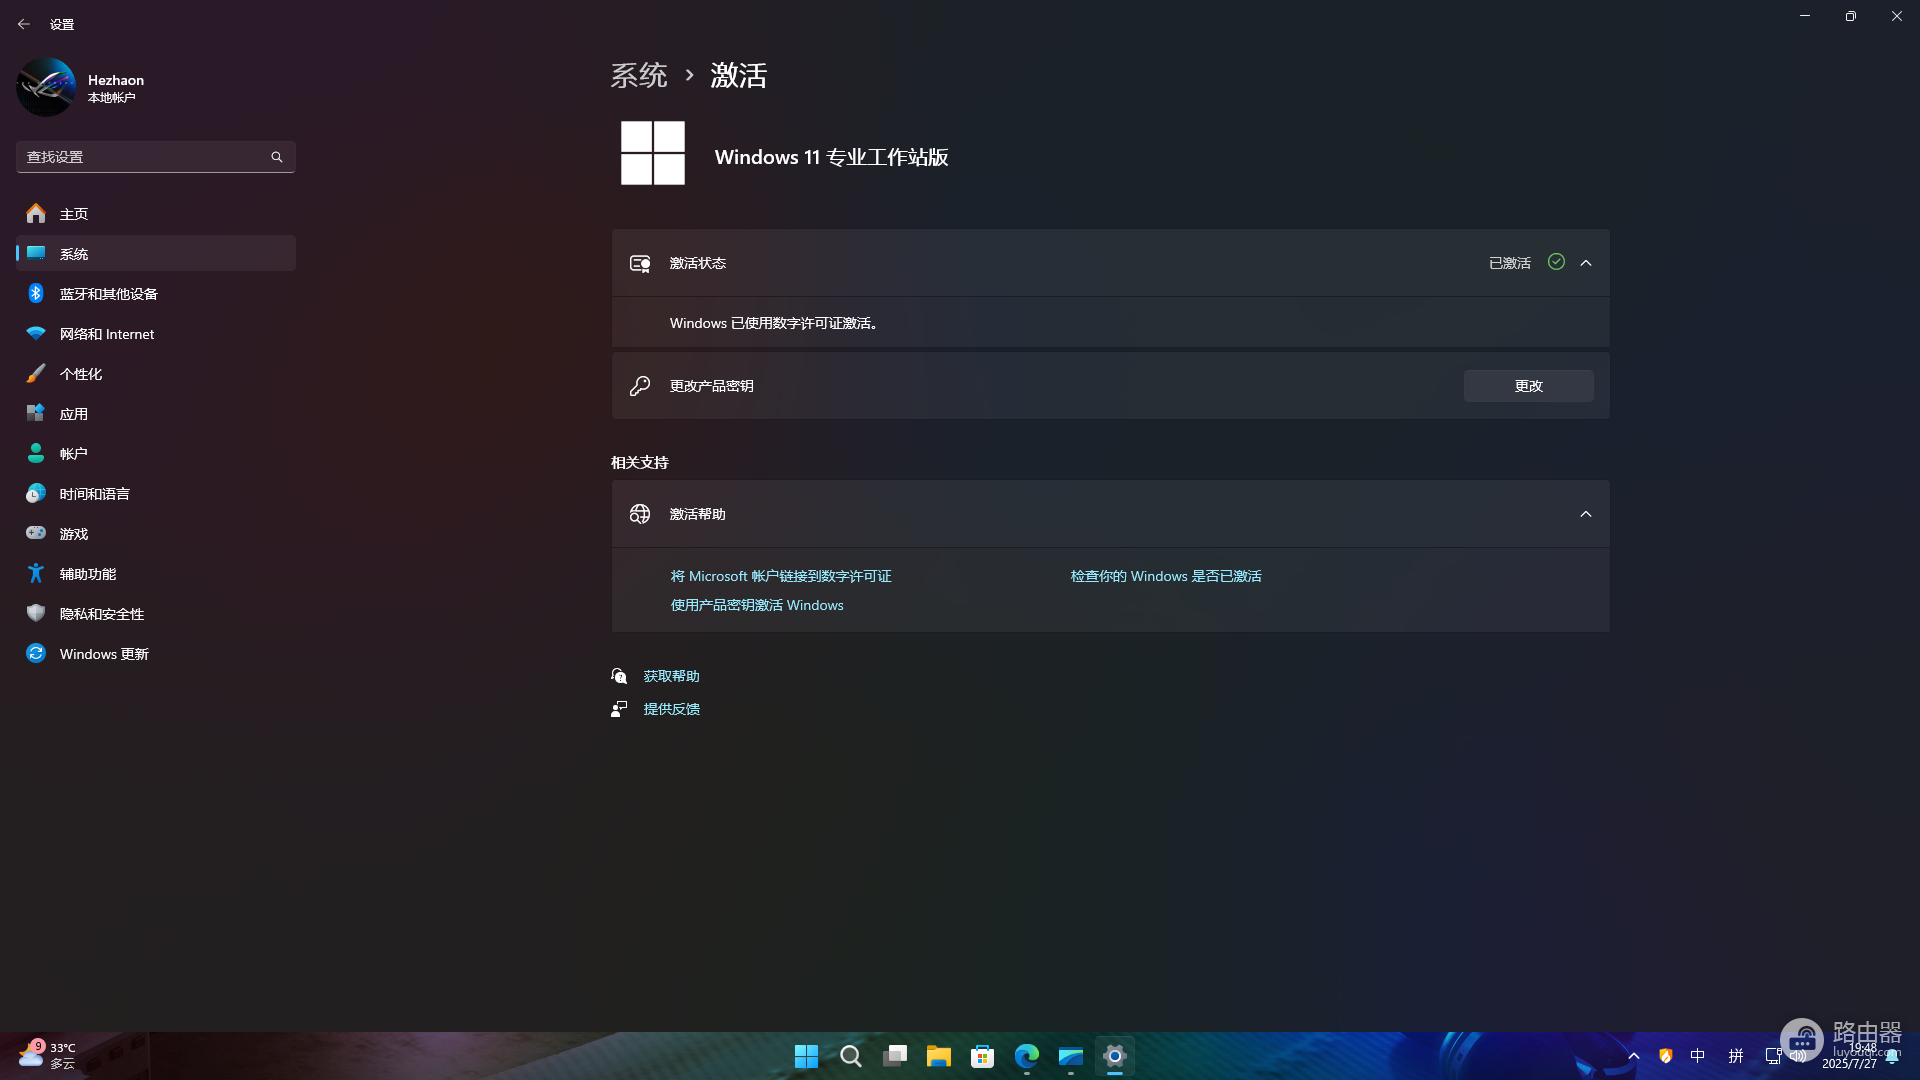Image resolution: width=1920 pixels, height=1080 pixels.
Task: Click the 已激活 status text
Action: 1510,263
